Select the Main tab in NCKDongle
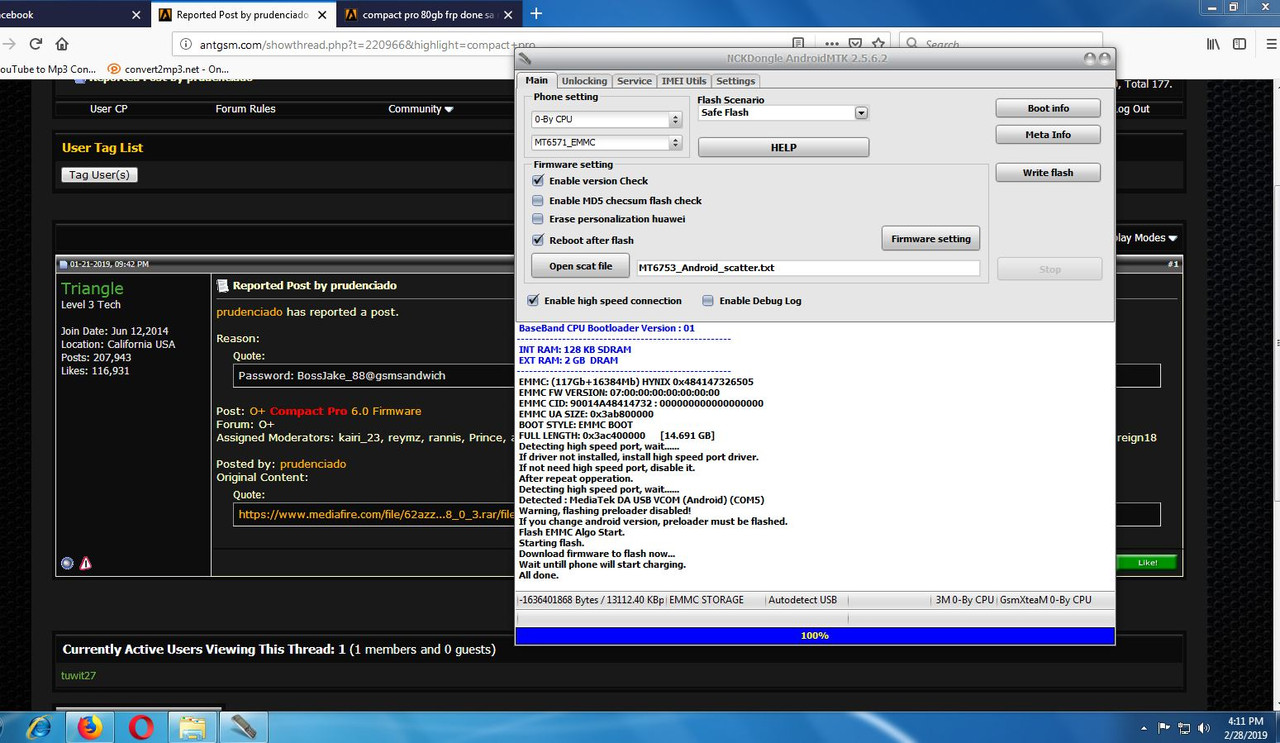 (x=537, y=80)
